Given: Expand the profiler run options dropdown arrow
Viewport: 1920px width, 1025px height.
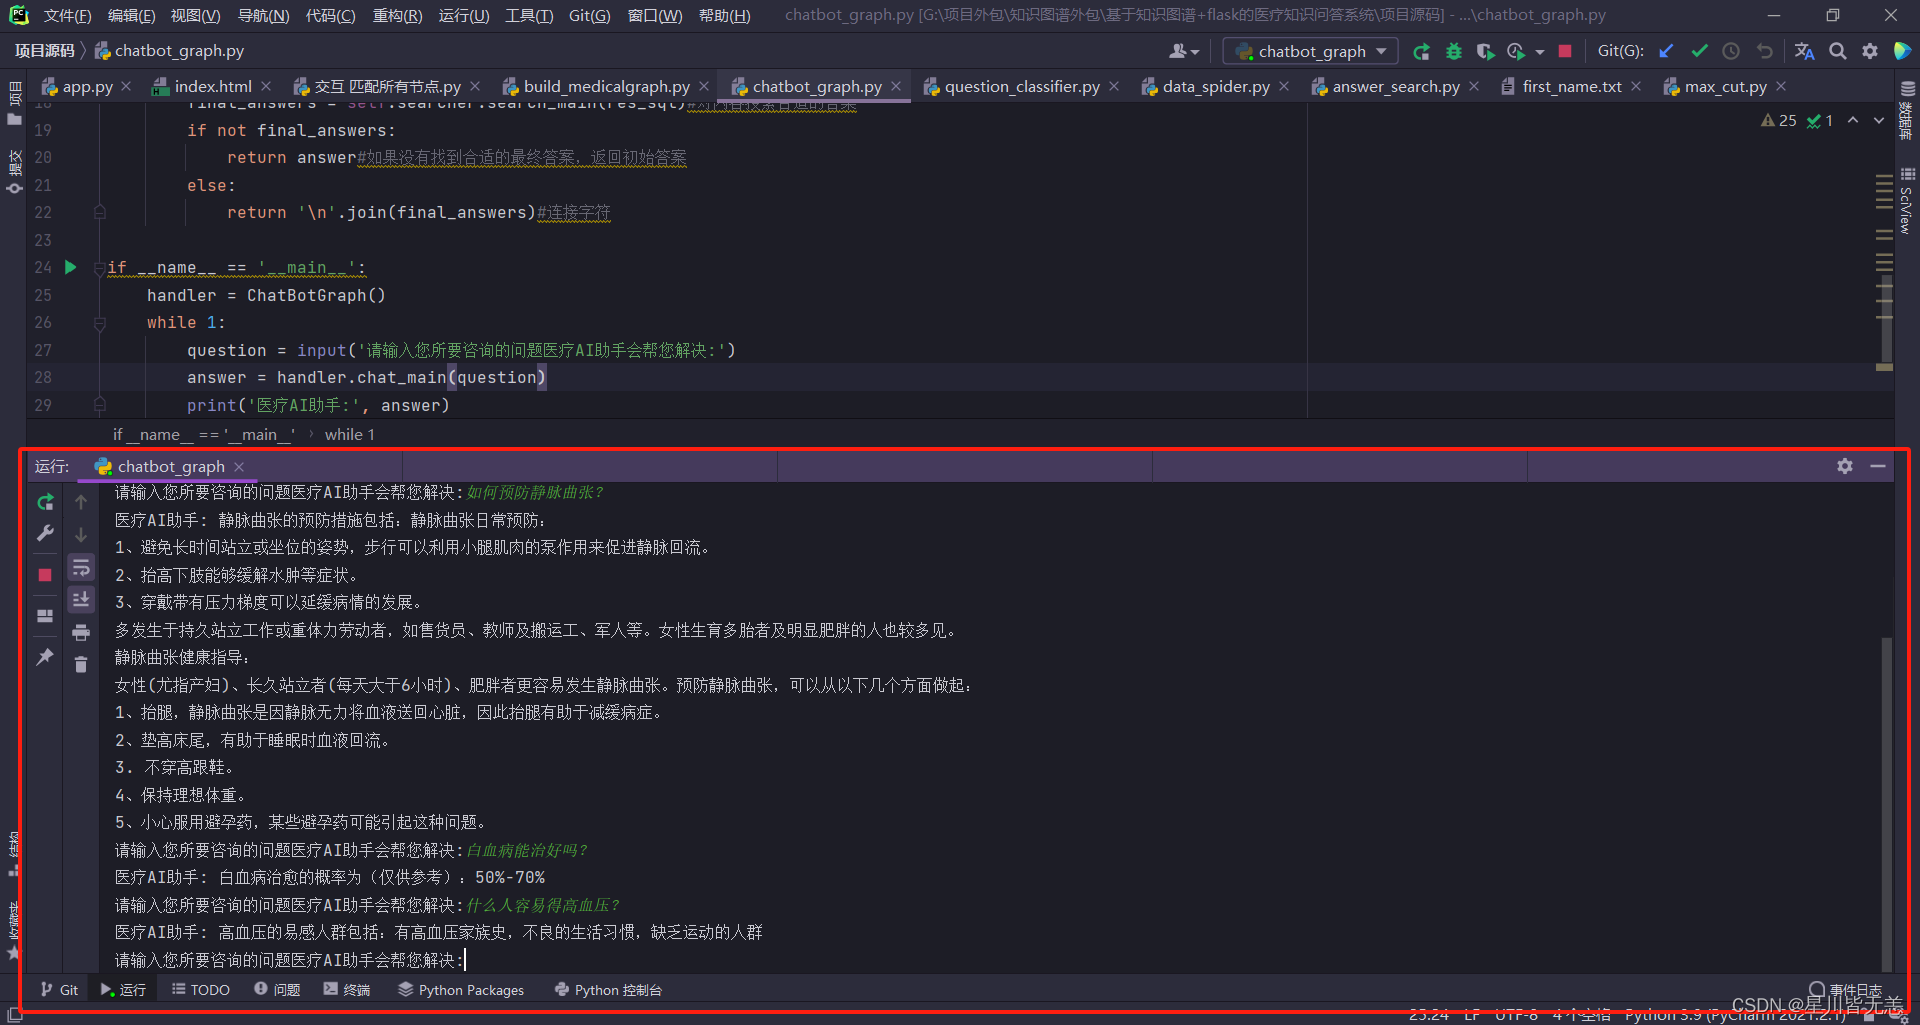Looking at the screenshot, I should pyautogui.click(x=1540, y=52).
